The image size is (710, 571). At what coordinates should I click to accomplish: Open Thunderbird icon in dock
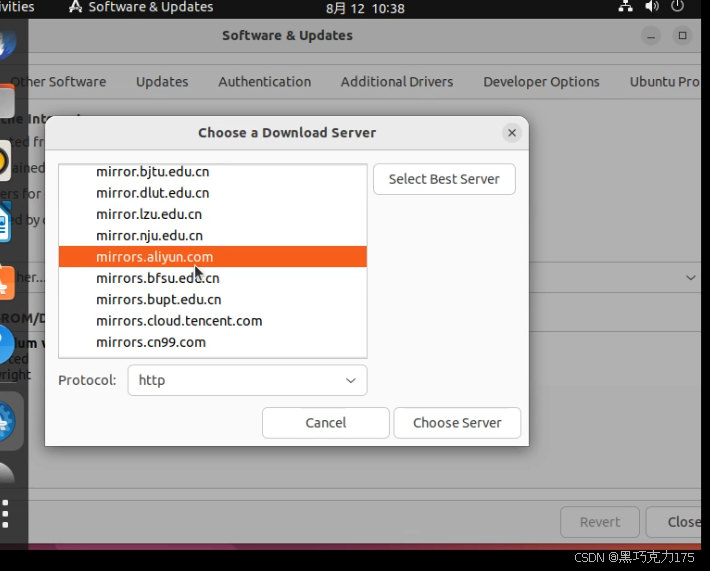pos(8,45)
